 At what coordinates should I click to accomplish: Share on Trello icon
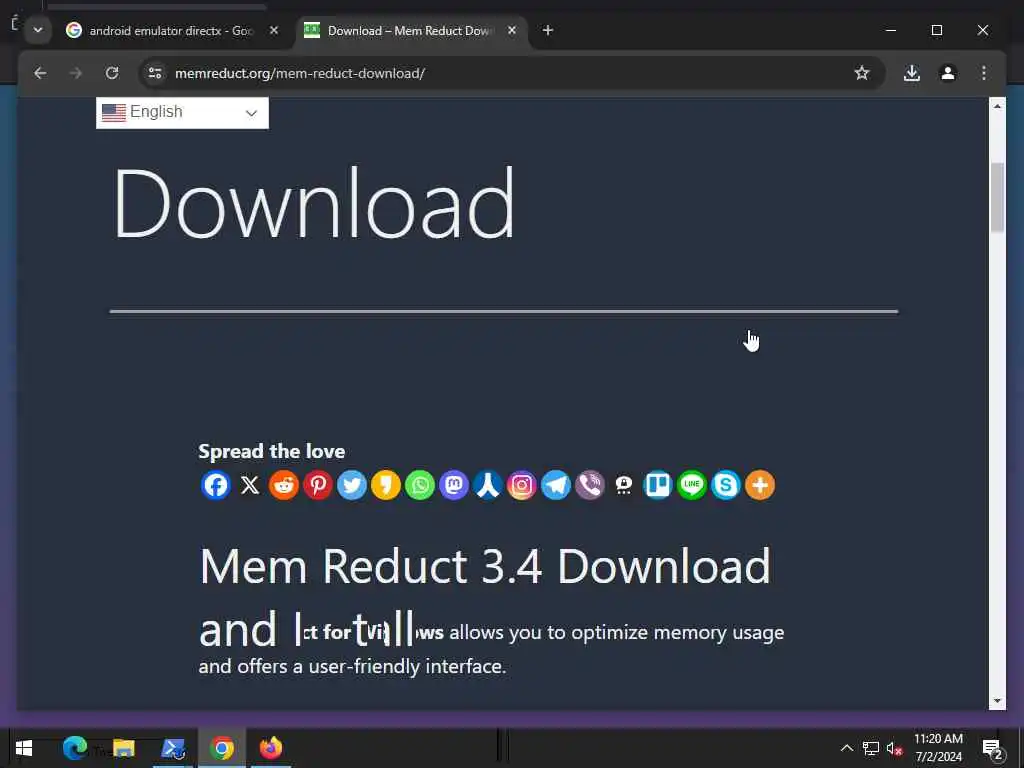657,485
